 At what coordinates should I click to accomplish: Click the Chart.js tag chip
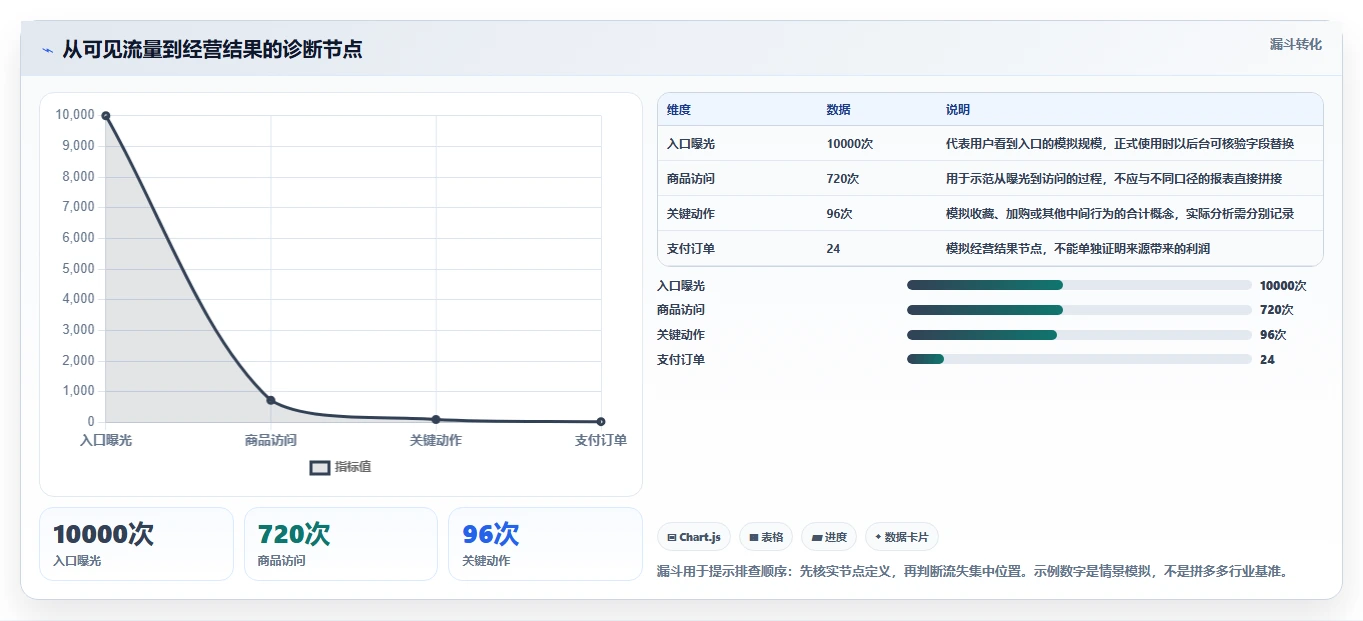694,537
